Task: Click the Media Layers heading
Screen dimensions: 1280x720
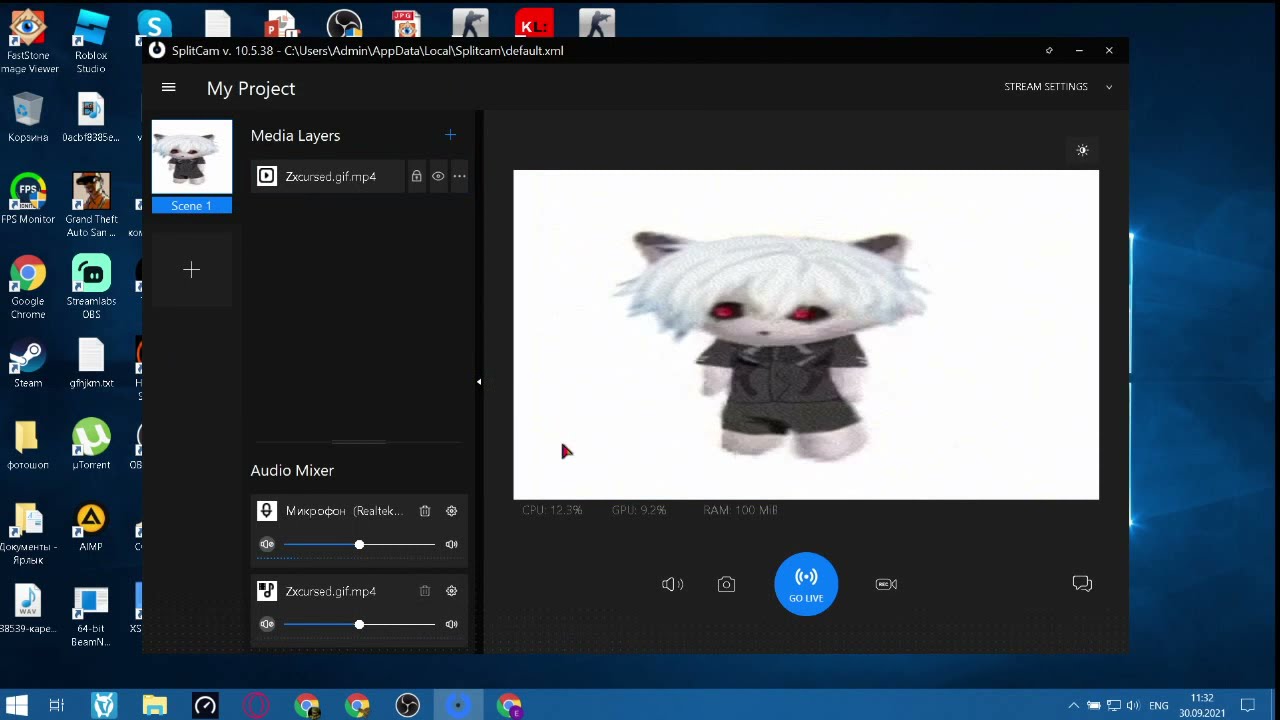Action: click(x=295, y=135)
